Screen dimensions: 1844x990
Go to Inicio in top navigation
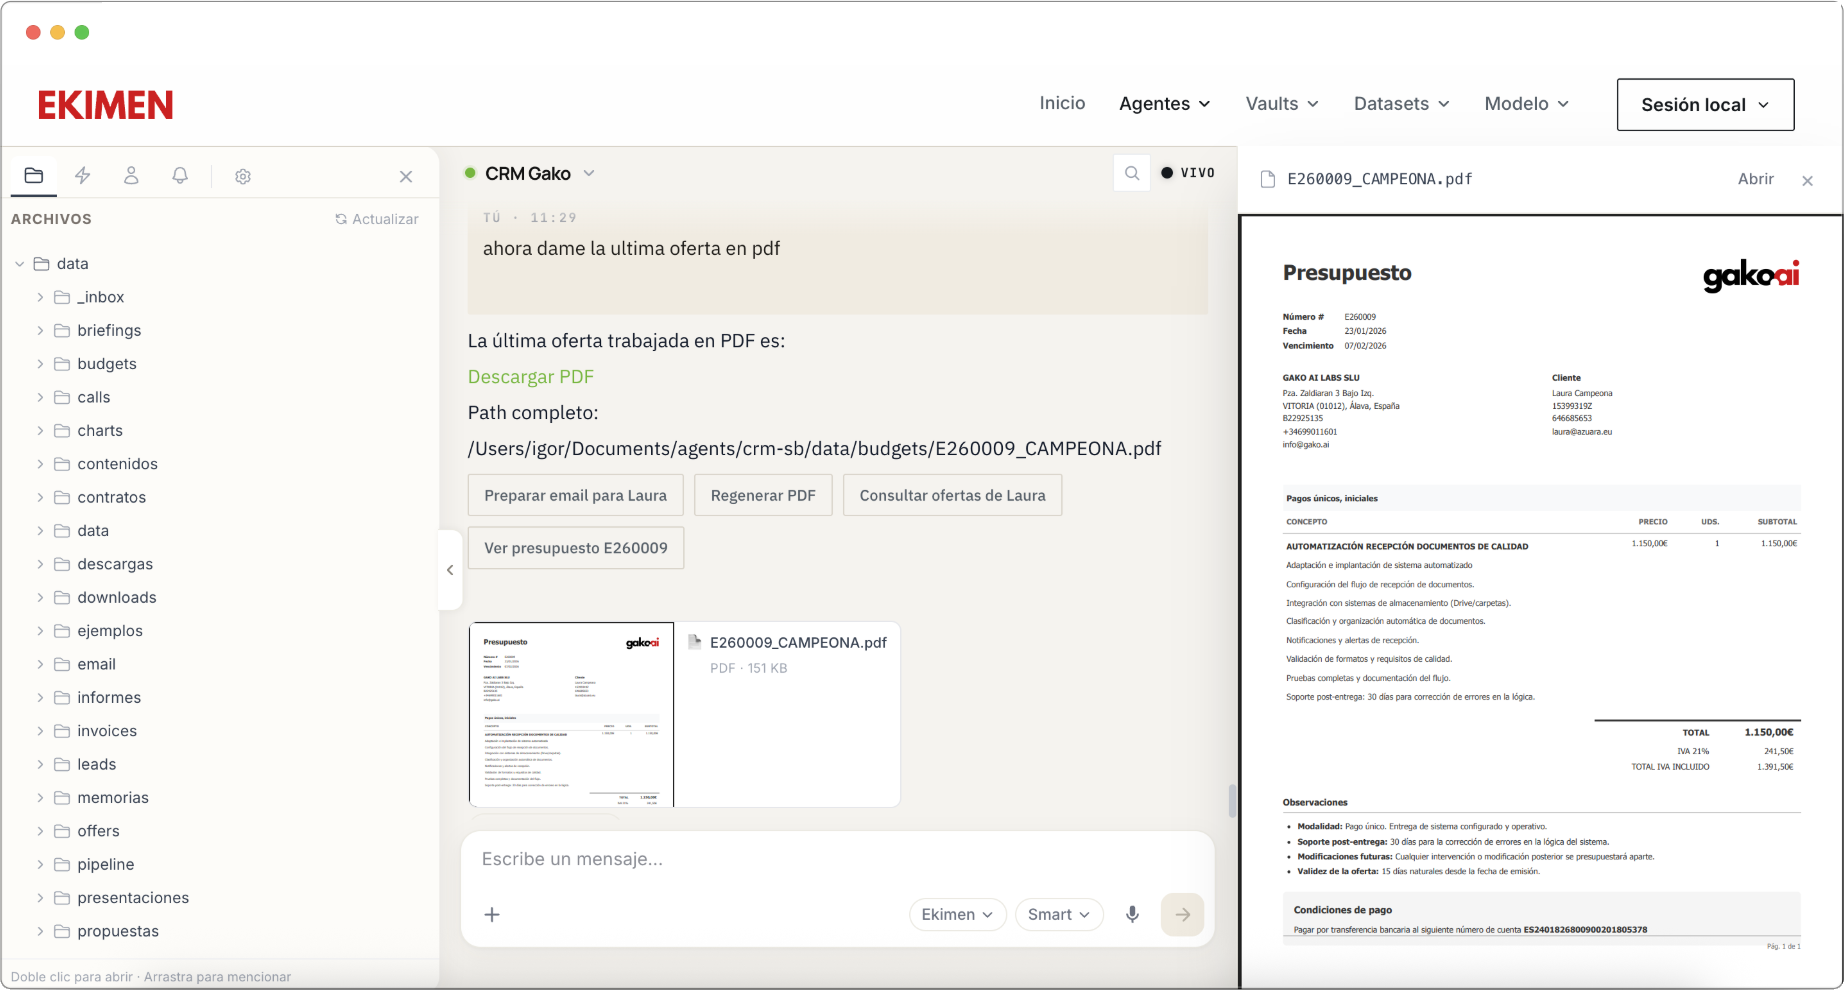tap(1062, 103)
